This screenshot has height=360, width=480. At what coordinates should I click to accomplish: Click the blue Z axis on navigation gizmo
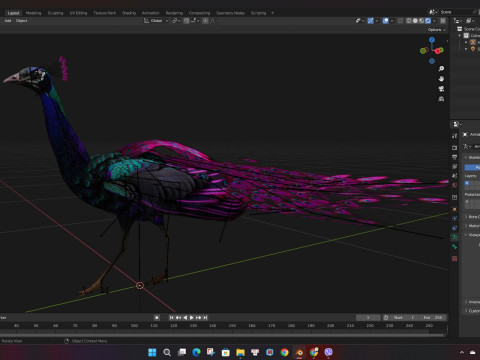432,40
